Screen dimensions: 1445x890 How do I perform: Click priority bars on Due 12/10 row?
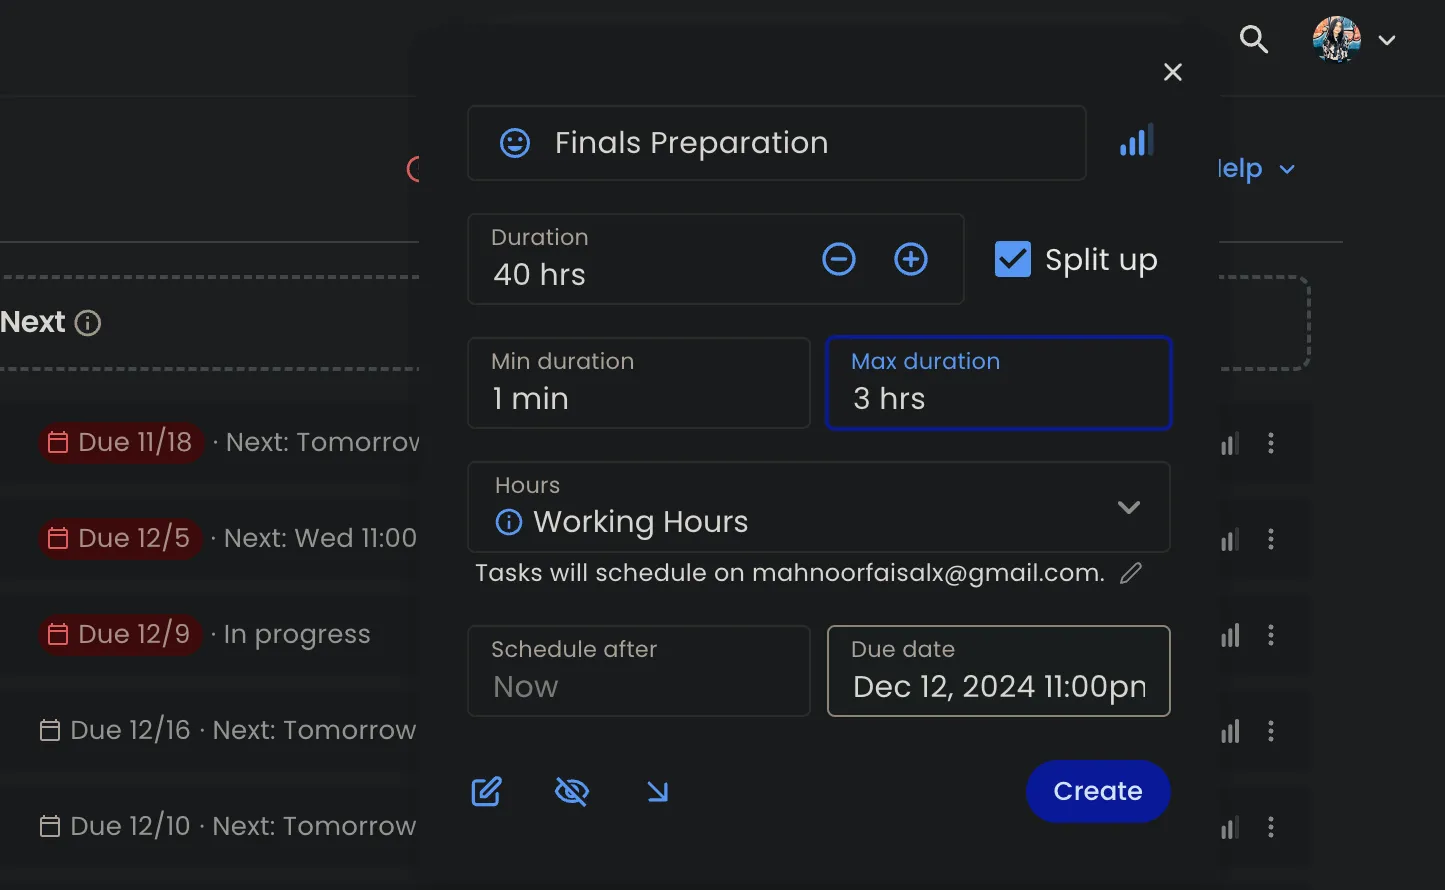(x=1230, y=827)
